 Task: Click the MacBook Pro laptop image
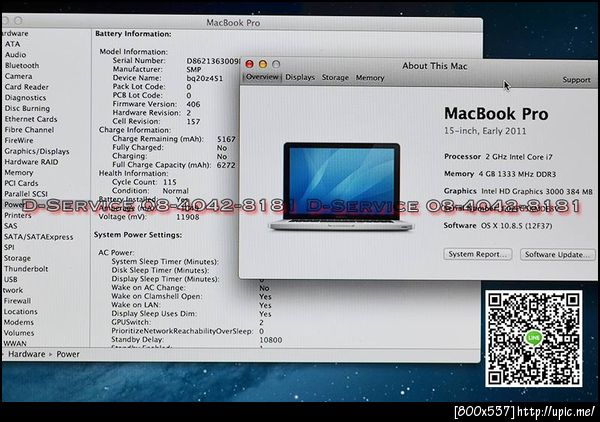(341, 187)
